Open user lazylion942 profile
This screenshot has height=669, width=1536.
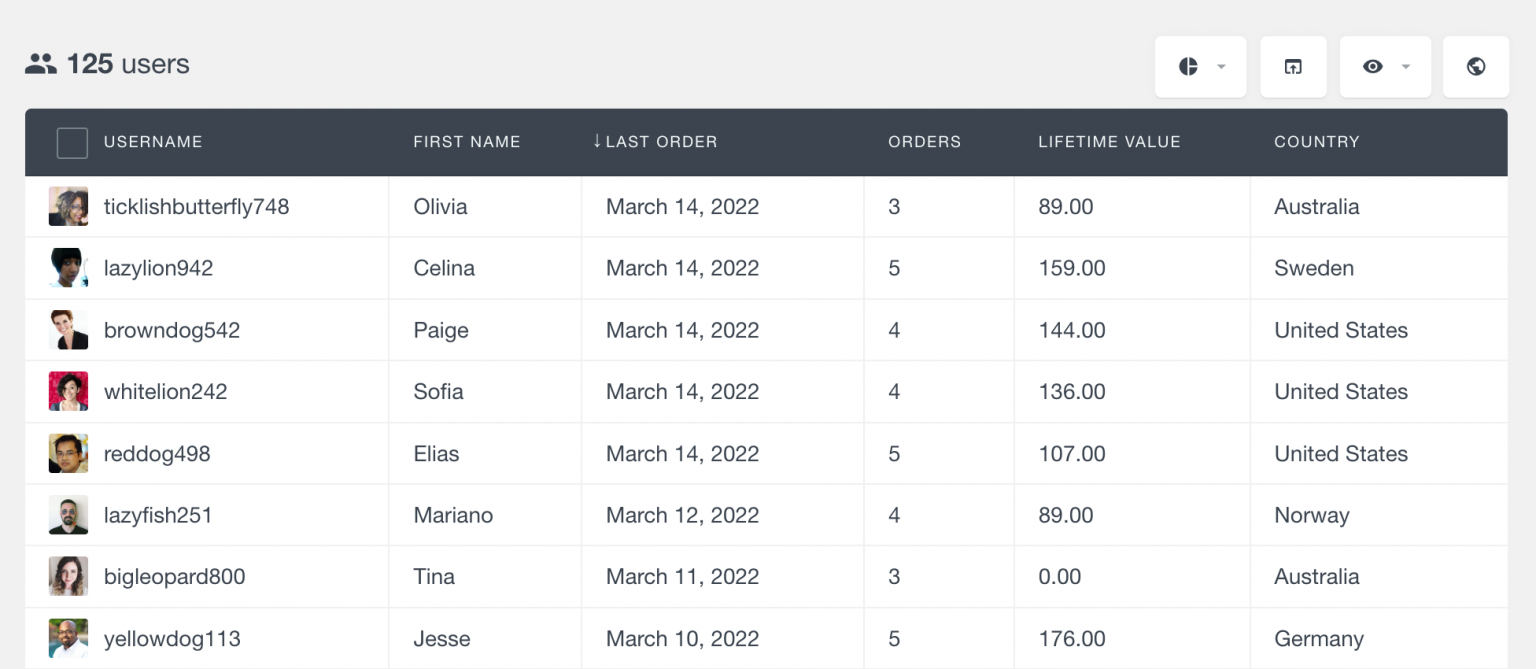[158, 268]
